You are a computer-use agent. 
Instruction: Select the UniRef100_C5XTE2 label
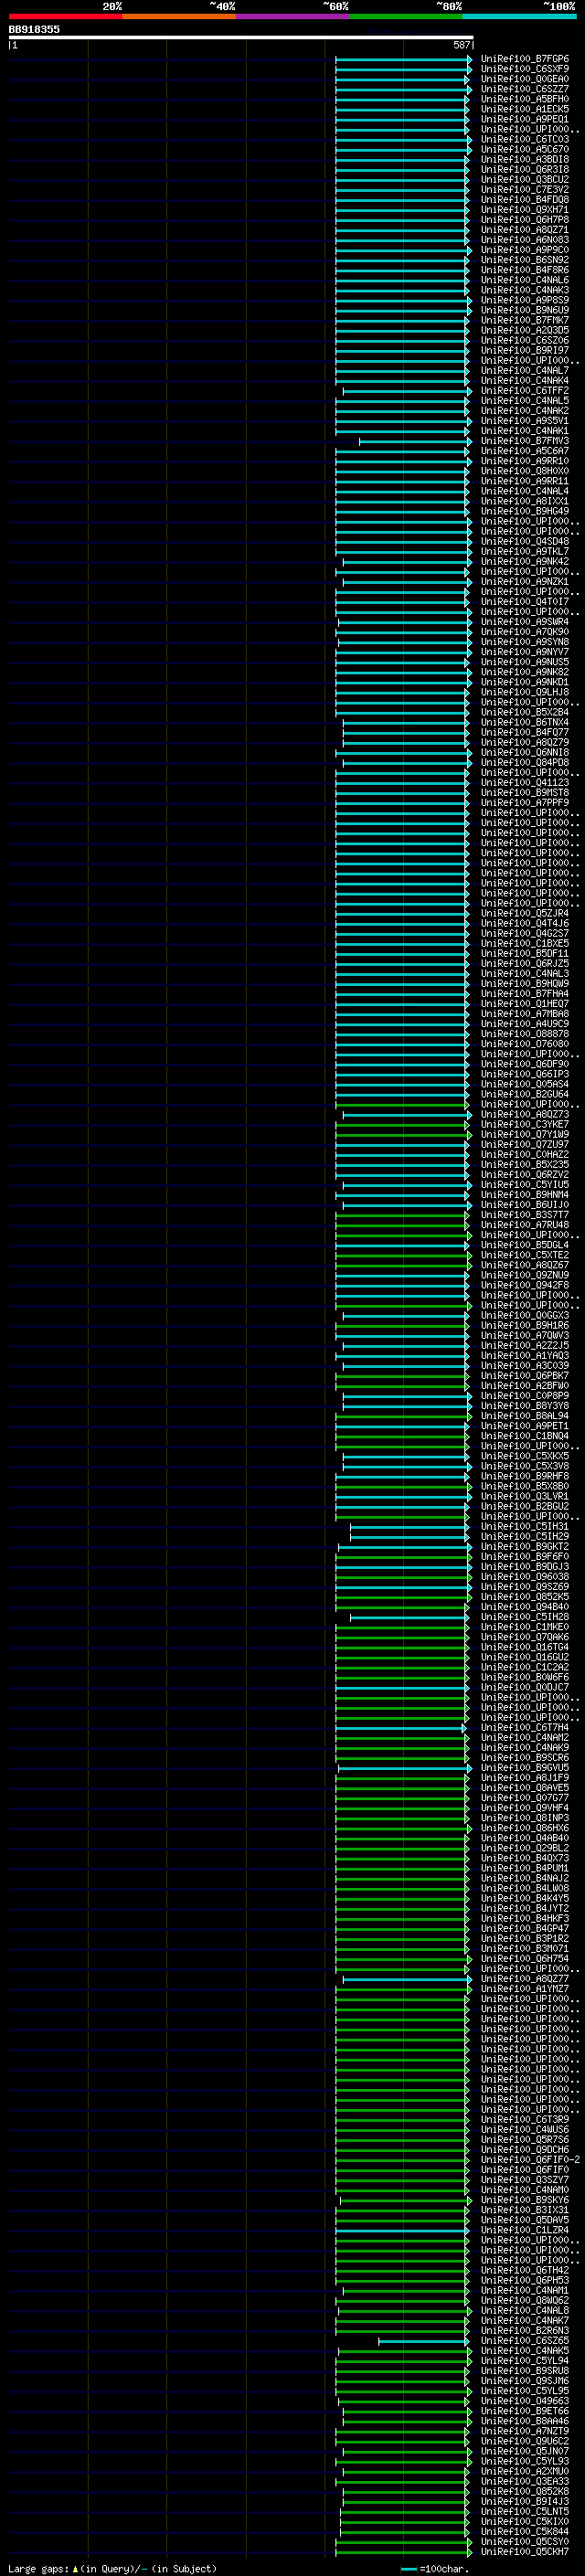524,1255
